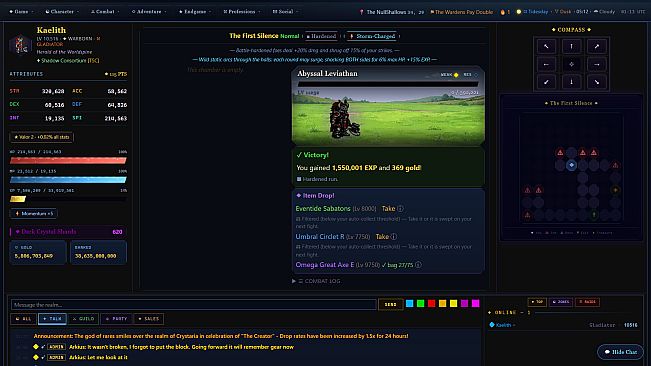Screen dimensions: 651x366
Task: Click The Wardens Pay Double event banner
Action: 461,12
